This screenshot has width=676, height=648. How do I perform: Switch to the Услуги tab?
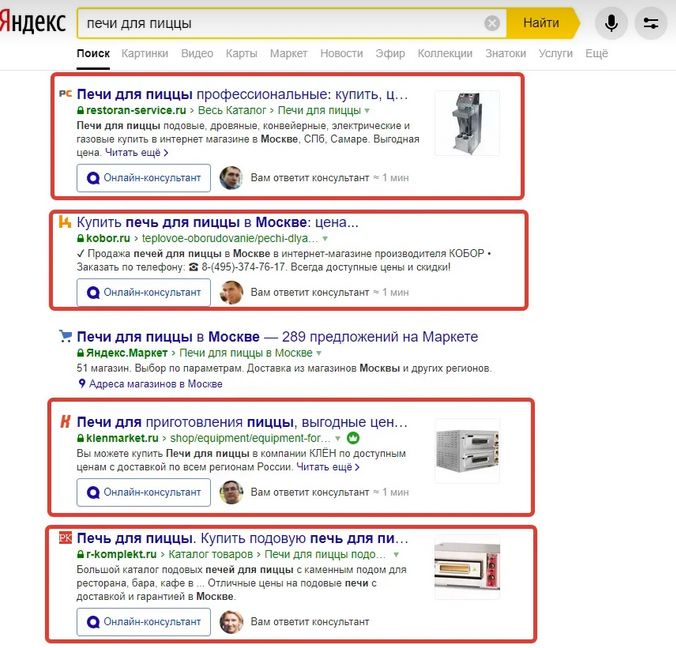(555, 53)
